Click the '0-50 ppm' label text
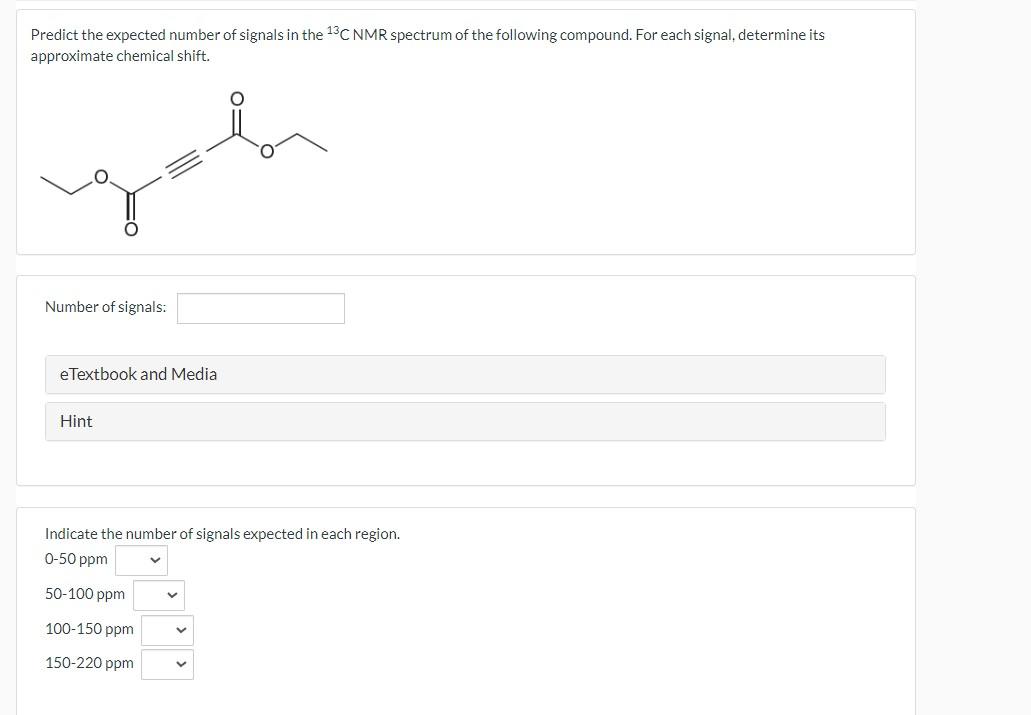 pos(76,559)
